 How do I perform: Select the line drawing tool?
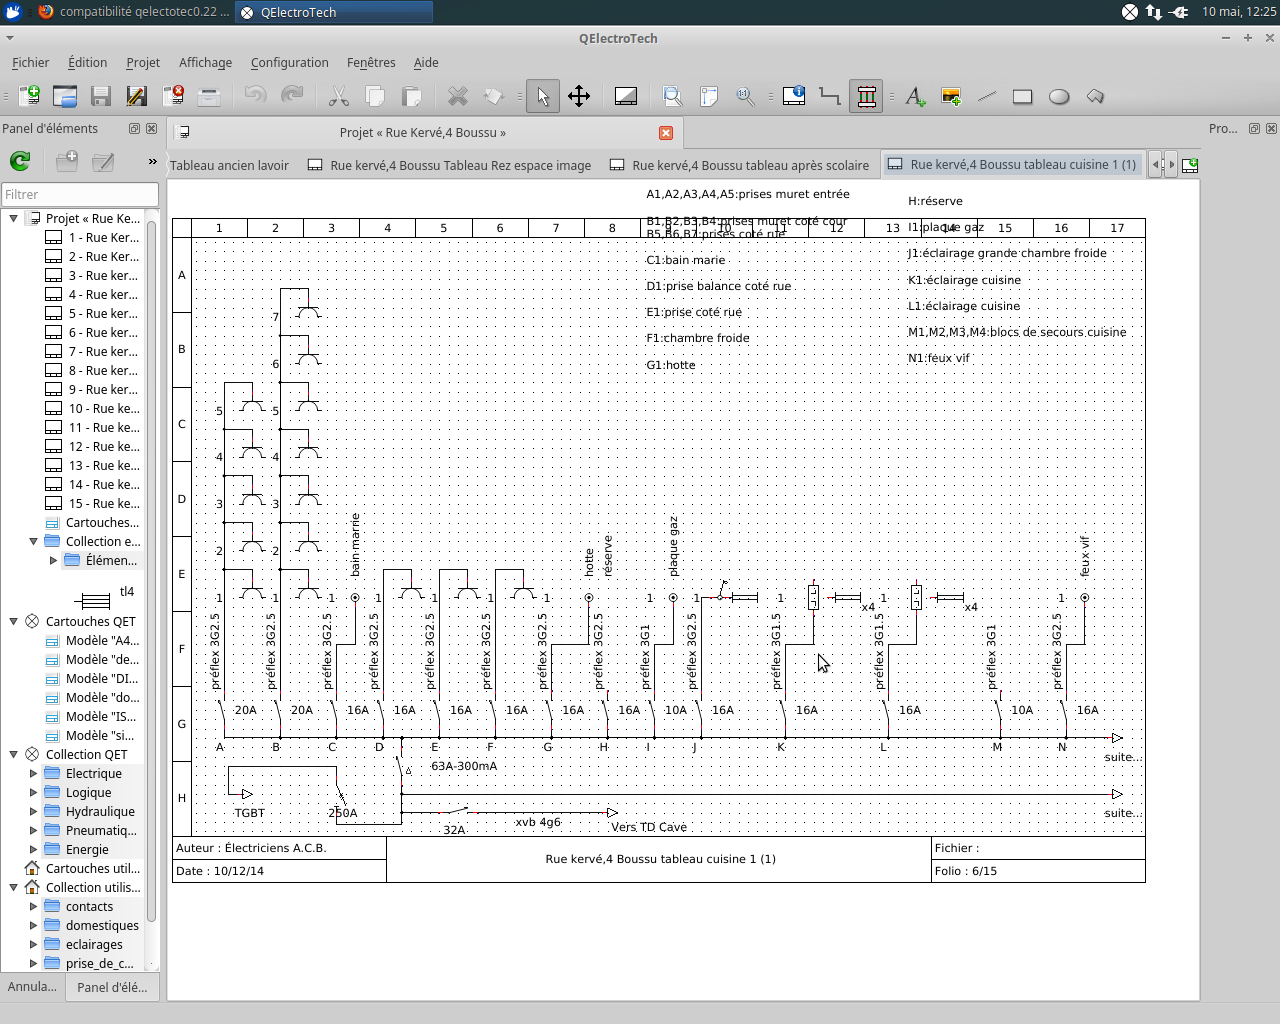pos(987,96)
